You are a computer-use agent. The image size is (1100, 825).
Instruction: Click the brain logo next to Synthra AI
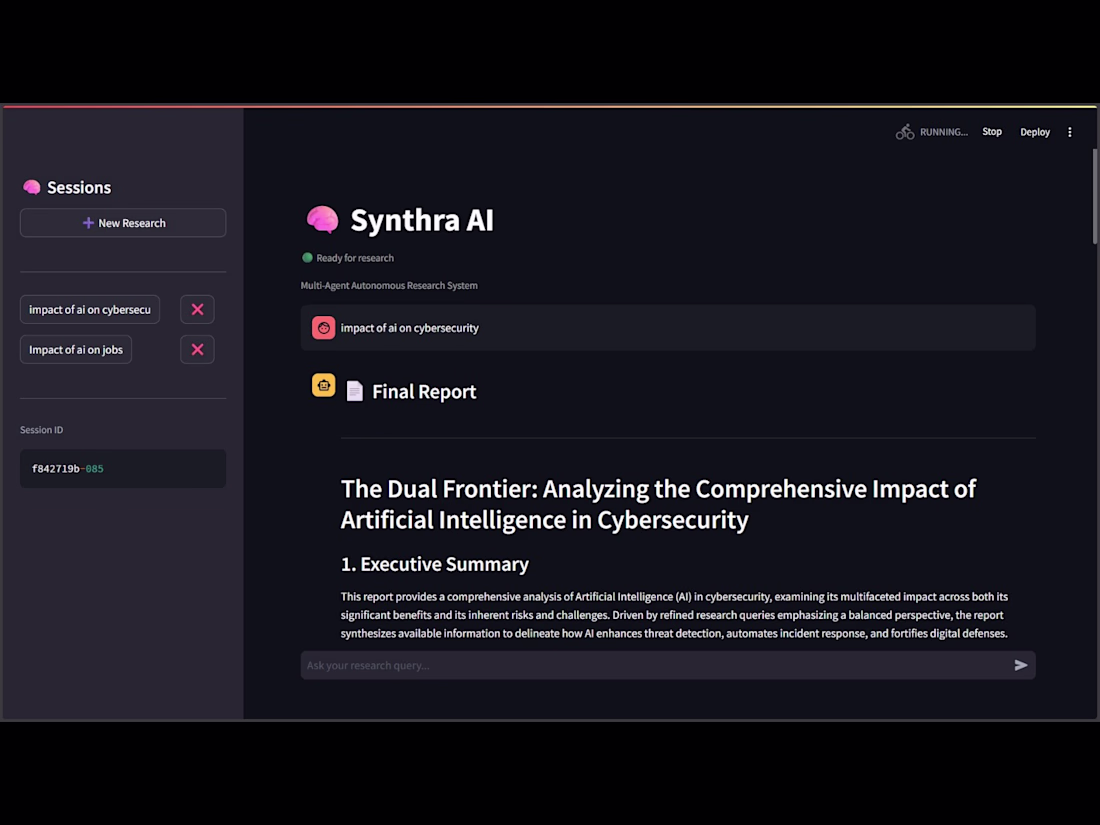tap(323, 220)
